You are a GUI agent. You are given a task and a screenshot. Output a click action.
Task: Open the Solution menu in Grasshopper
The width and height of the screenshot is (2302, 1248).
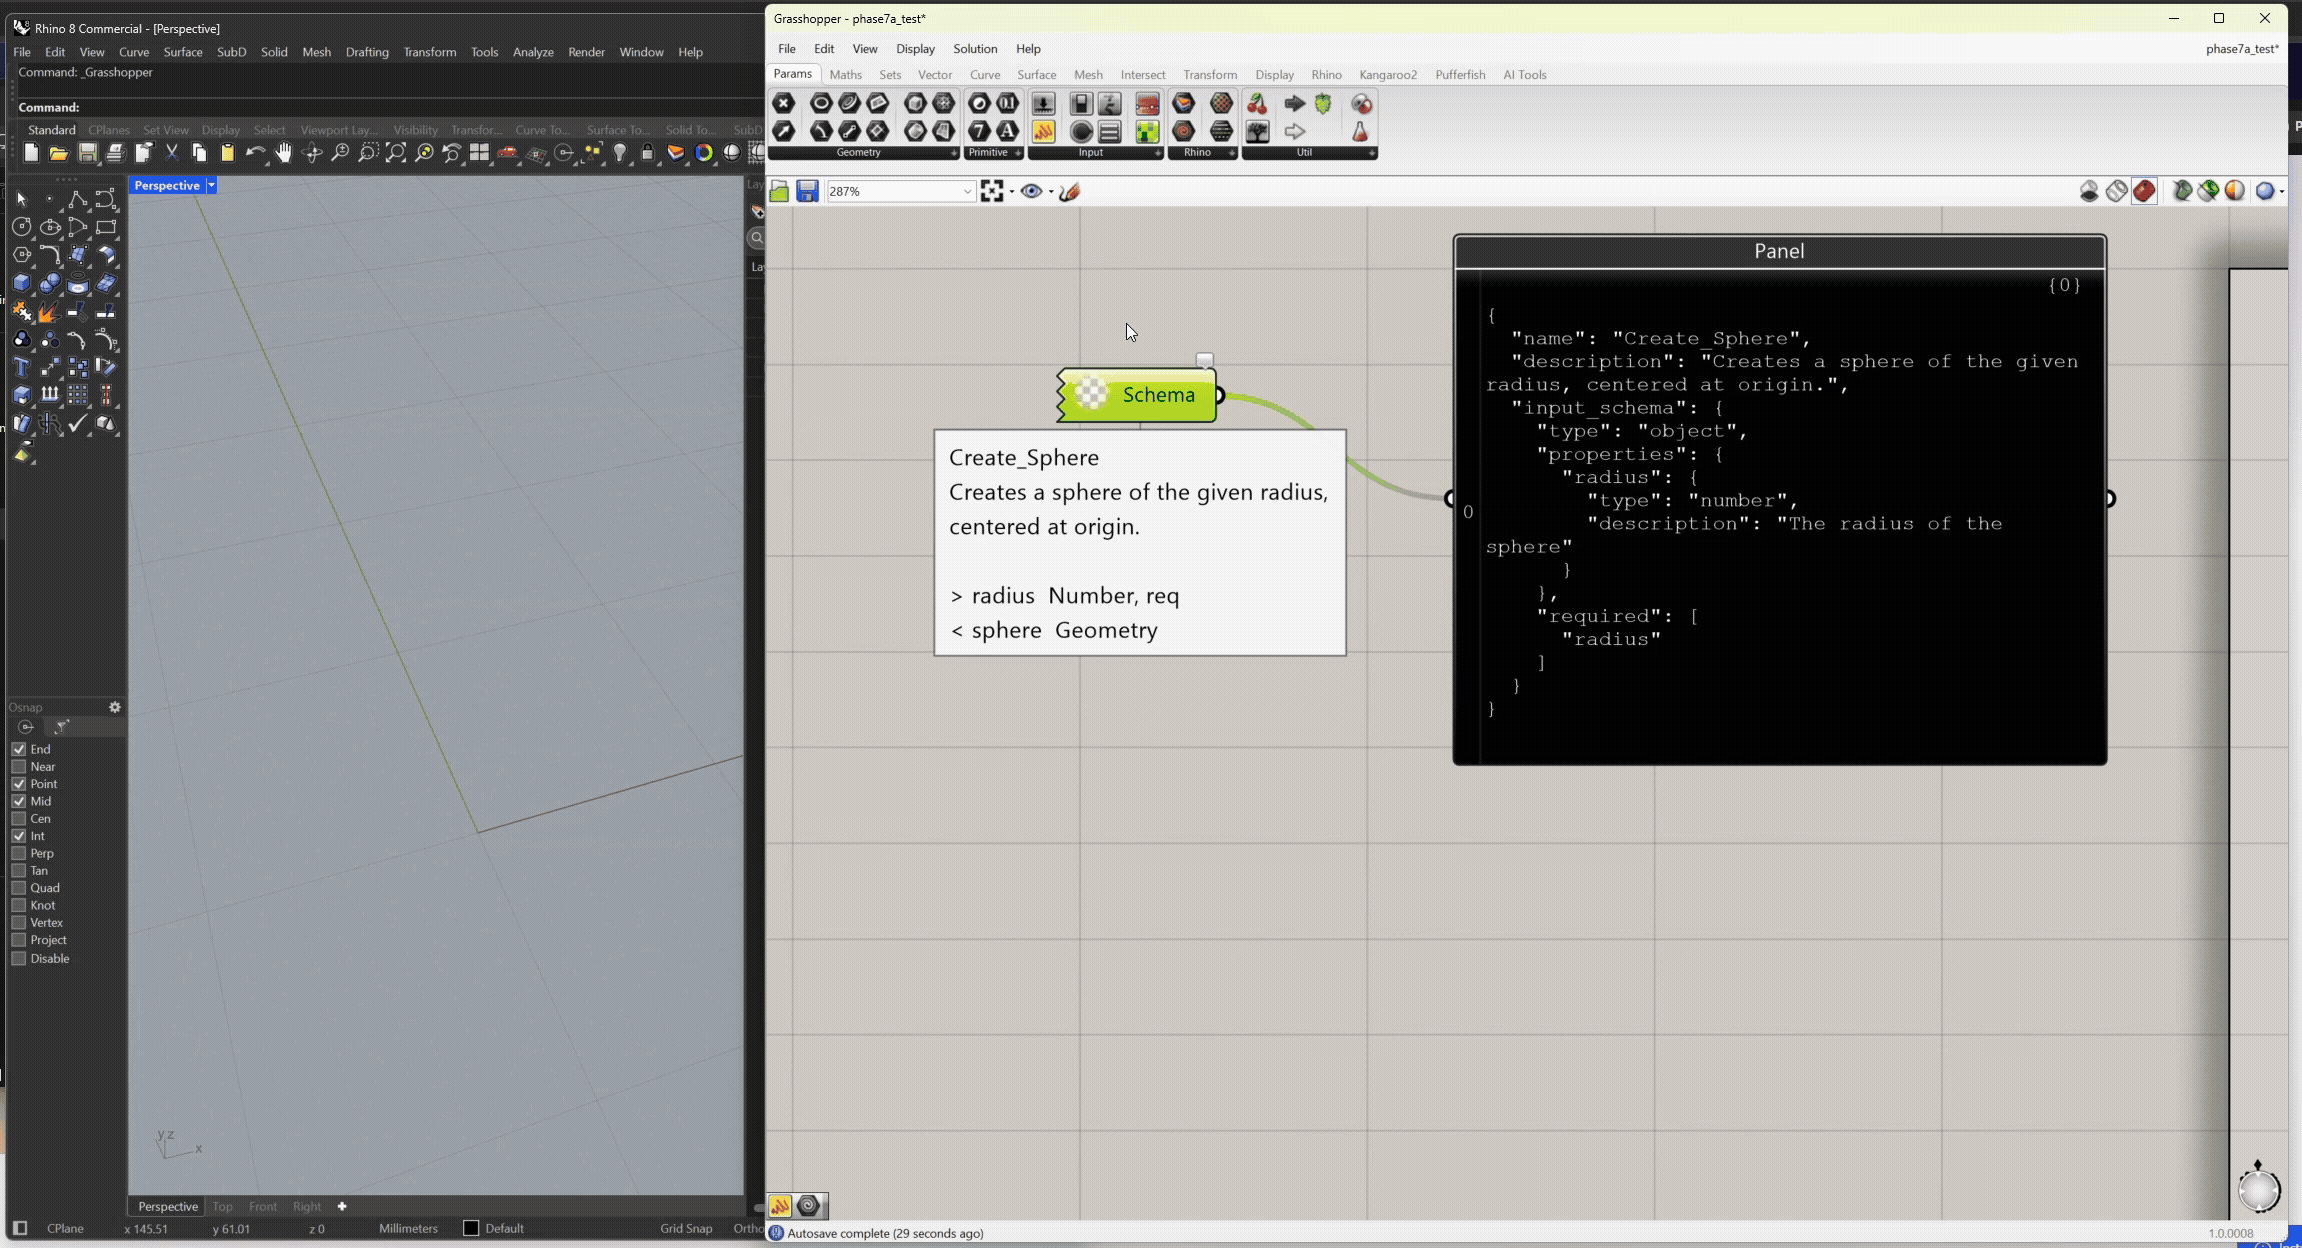[975, 49]
